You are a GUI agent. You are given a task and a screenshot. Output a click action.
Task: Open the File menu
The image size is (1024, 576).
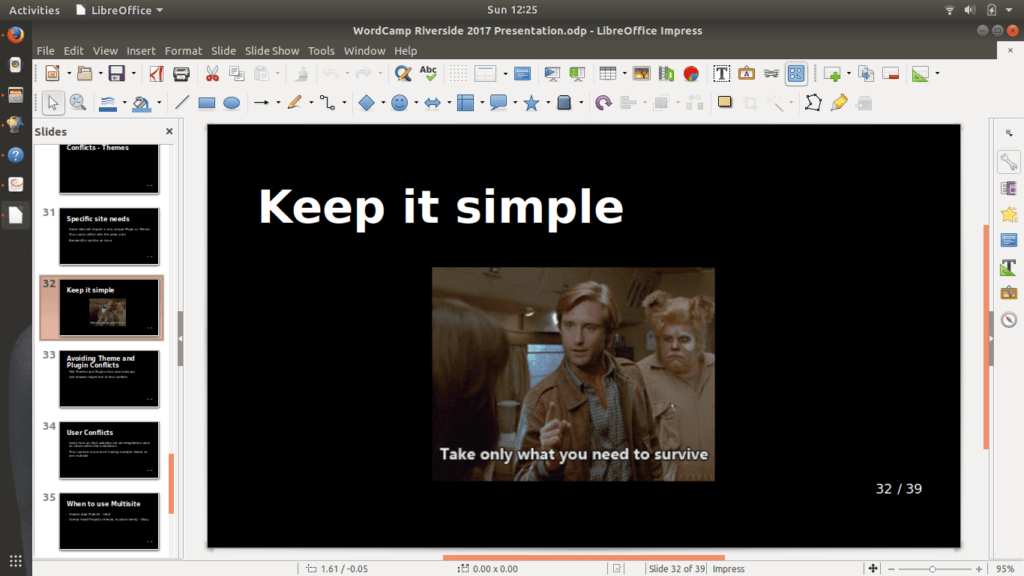point(46,51)
